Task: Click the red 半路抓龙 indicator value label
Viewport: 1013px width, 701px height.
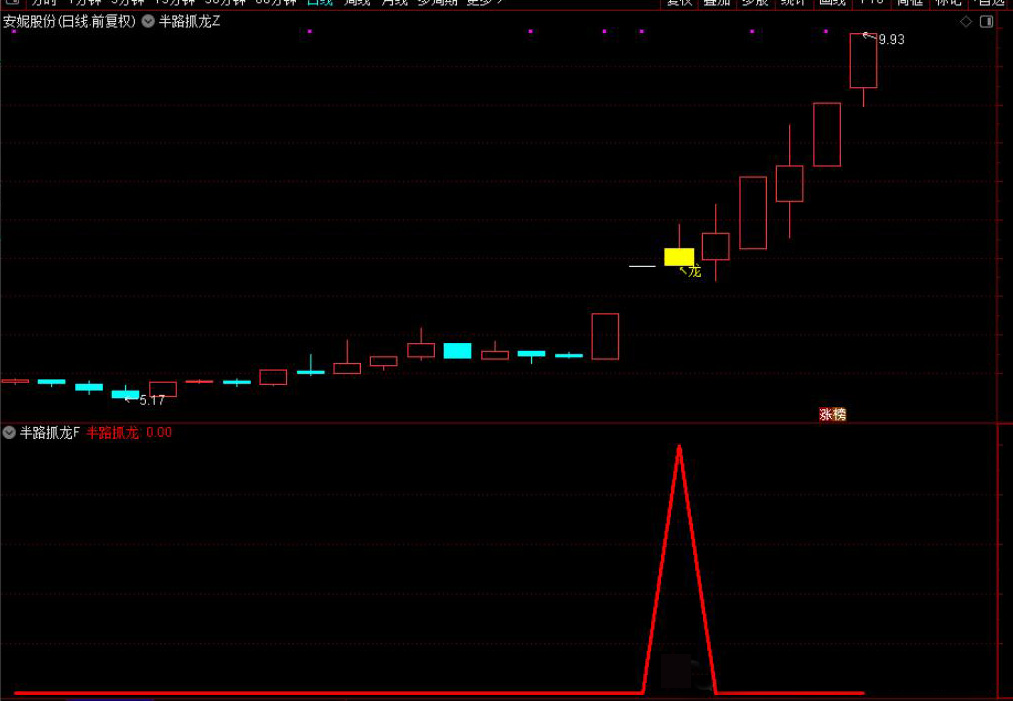Action: (x=112, y=433)
